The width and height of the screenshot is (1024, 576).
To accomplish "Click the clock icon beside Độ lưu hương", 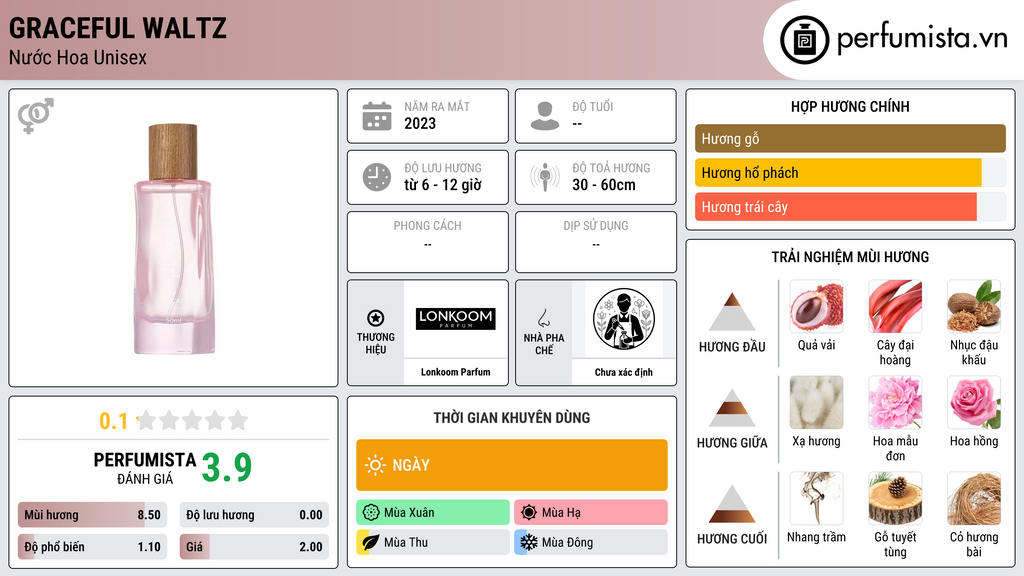I will point(377,177).
